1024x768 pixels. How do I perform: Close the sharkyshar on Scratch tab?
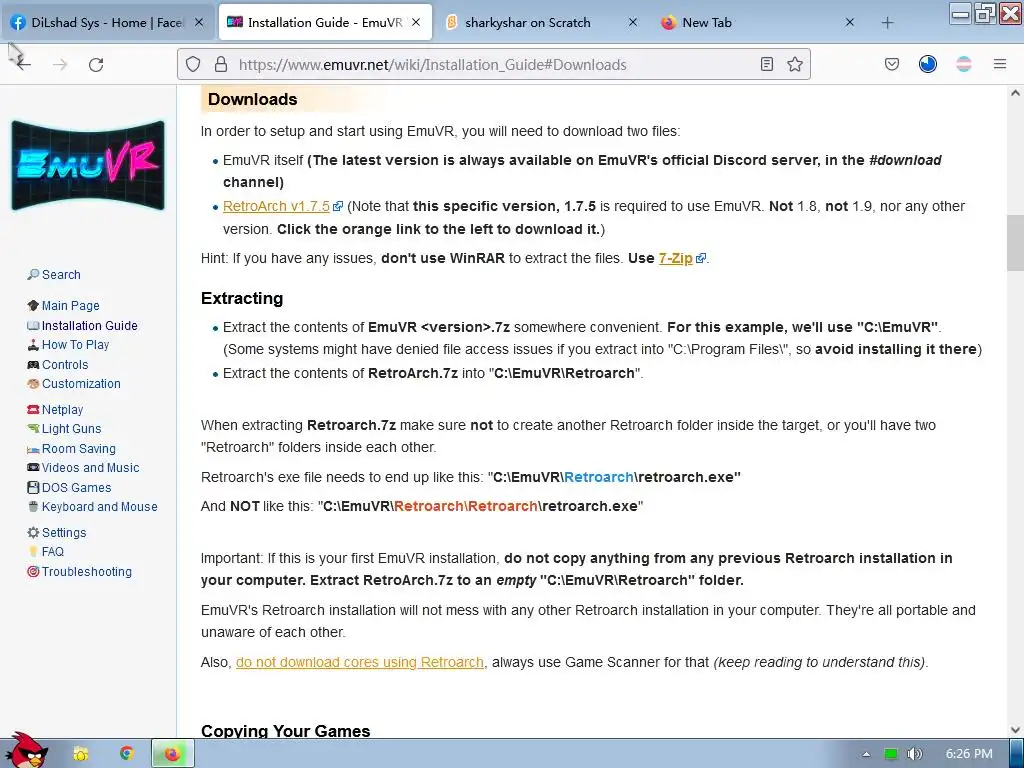point(632,22)
